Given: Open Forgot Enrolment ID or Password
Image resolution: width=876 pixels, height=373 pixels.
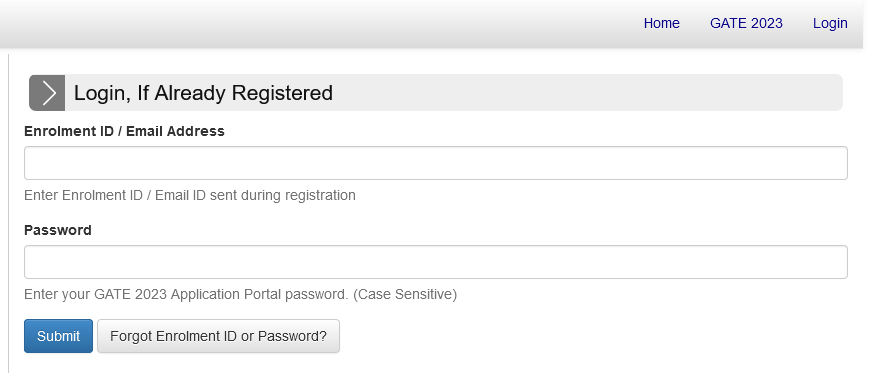Looking at the screenshot, I should pos(218,336).
